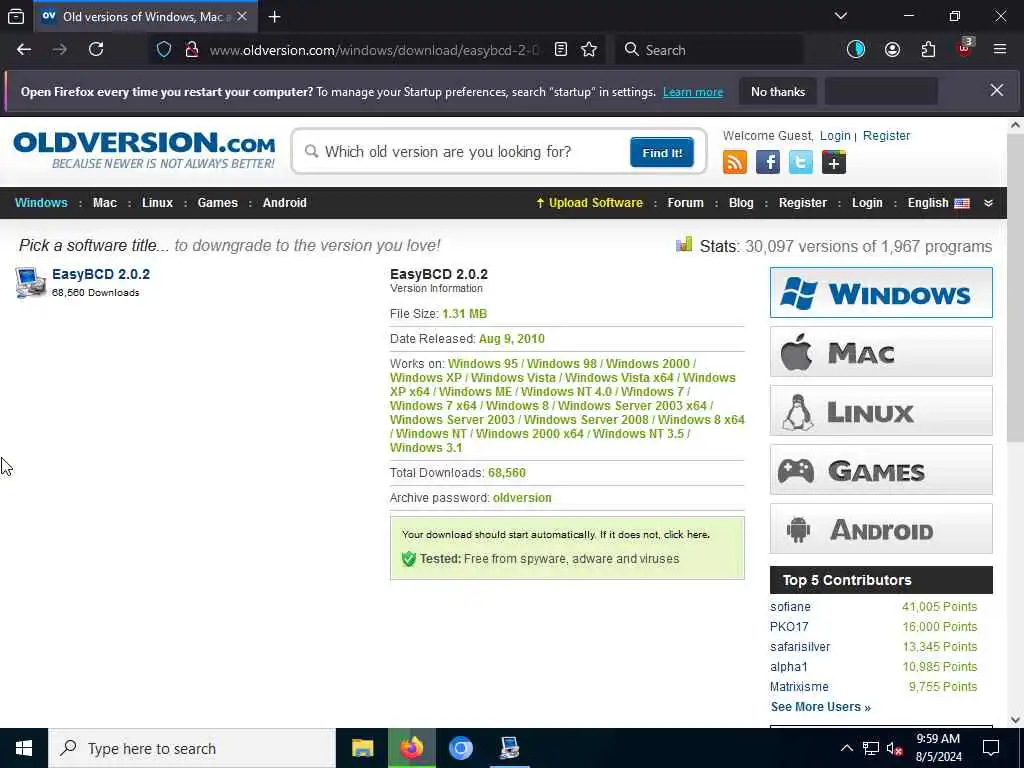Bookmark this page with the star icon
This screenshot has height=768, width=1024.
(x=589, y=50)
